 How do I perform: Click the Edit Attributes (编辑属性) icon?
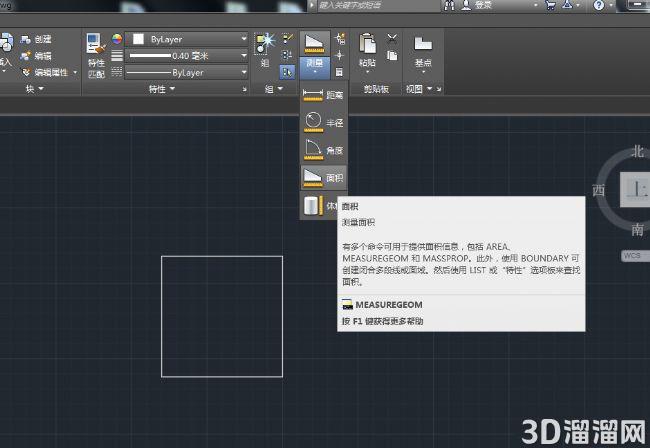coord(26,73)
